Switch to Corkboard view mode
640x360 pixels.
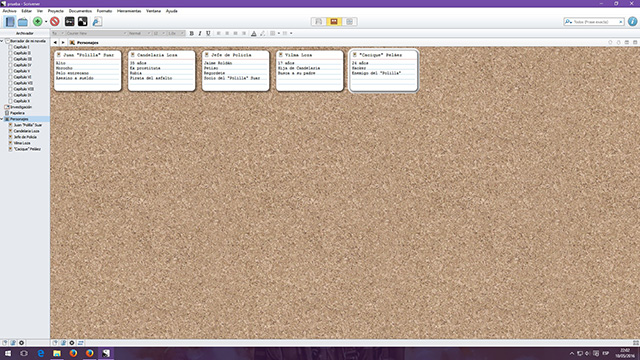[x=334, y=22]
